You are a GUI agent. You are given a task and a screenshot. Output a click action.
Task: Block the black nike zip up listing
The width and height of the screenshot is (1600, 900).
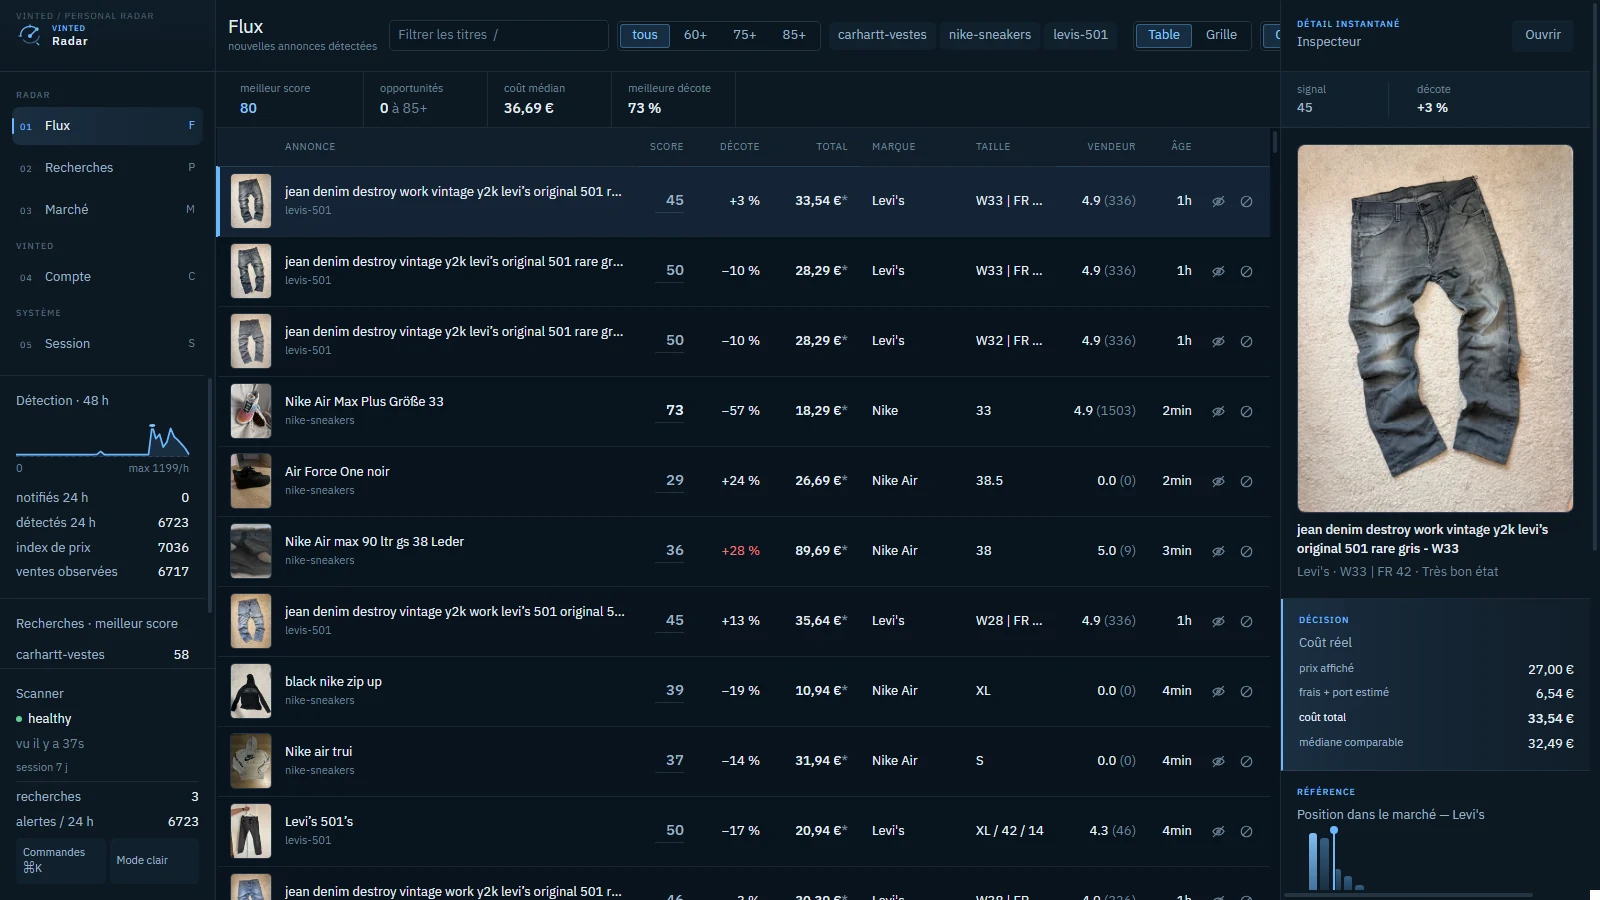1246,691
